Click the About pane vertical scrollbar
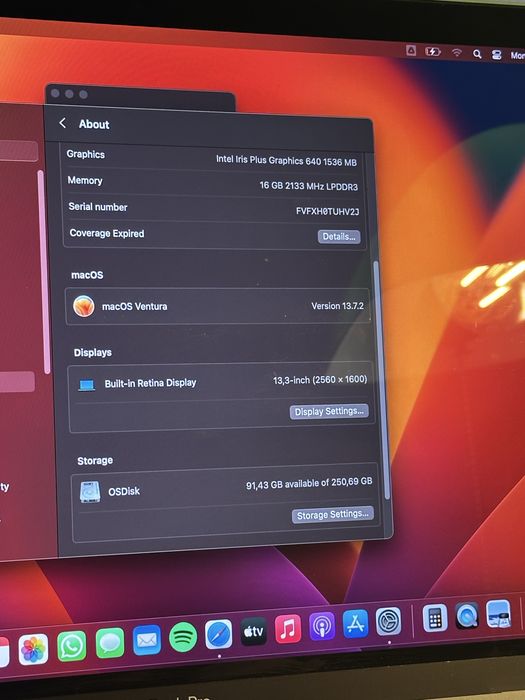 (381, 380)
